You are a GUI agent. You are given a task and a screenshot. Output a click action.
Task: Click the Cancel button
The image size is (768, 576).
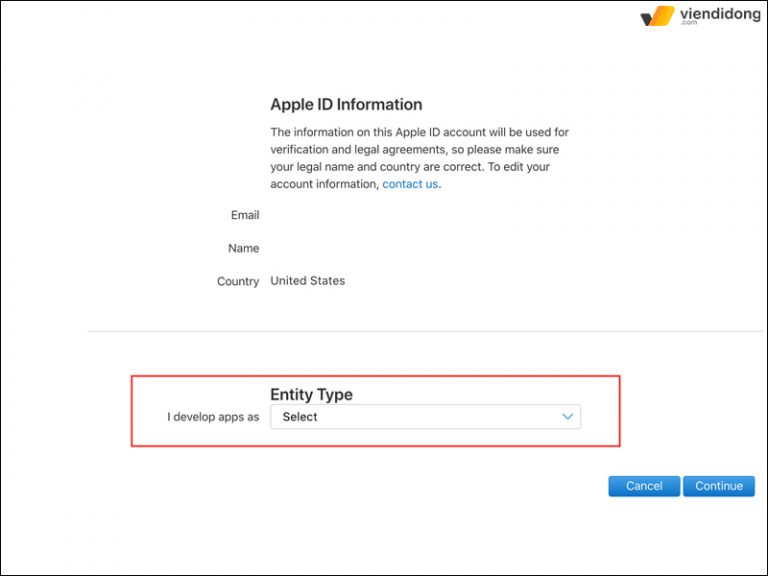[x=644, y=486]
